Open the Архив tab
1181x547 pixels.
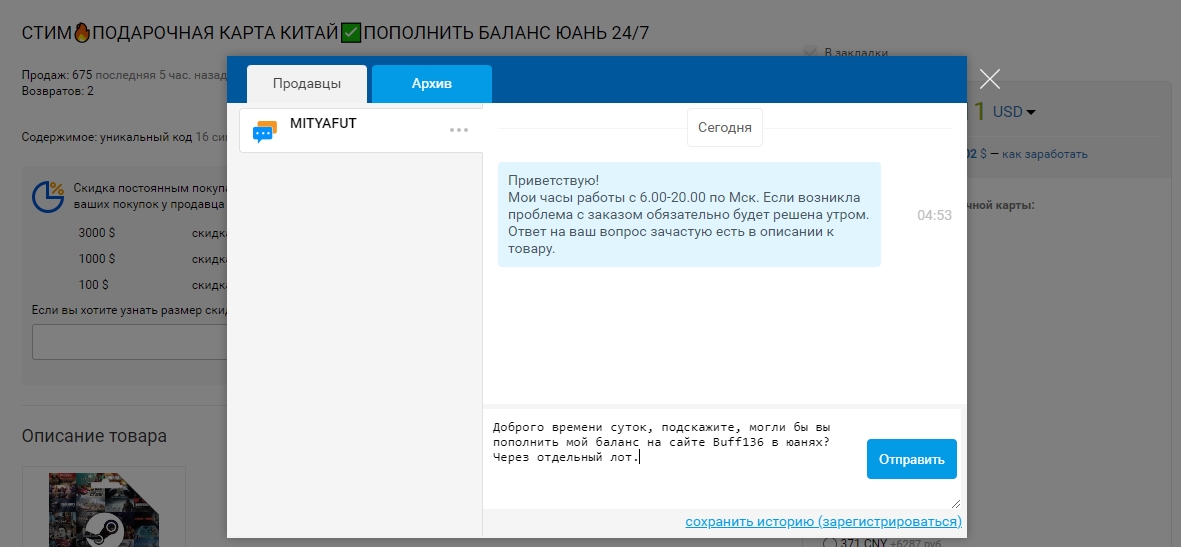point(432,84)
